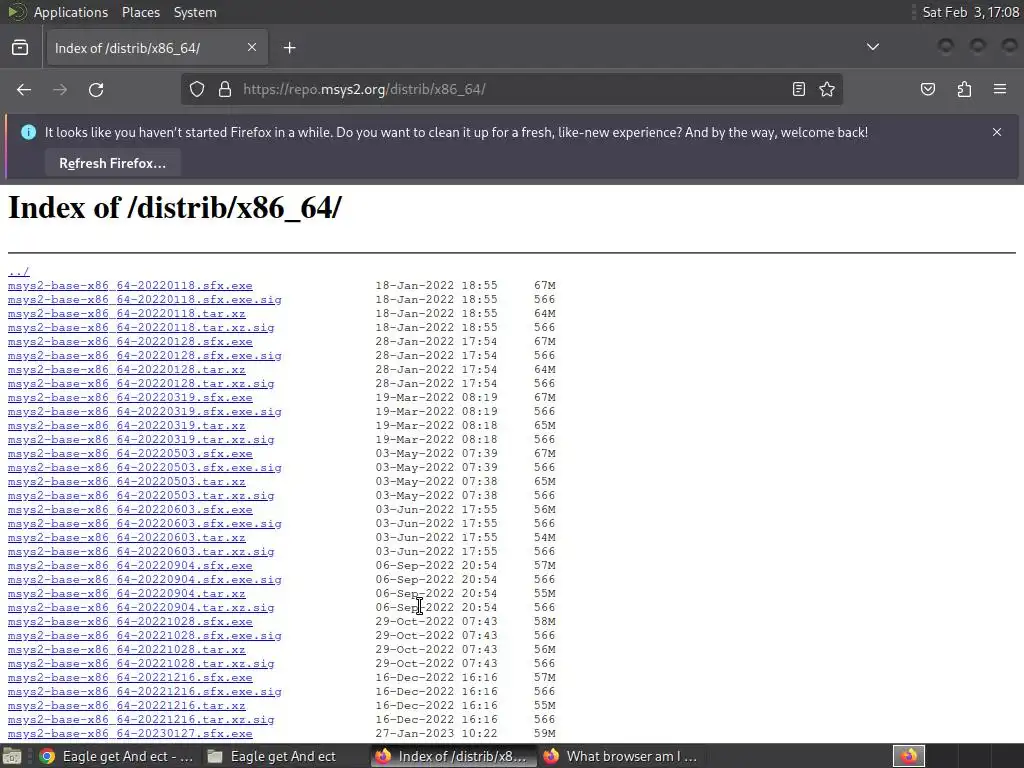Image resolution: width=1024 pixels, height=768 pixels.
Task: Click the Index of /distrib/x86_64/ heading
Action: 174,208
